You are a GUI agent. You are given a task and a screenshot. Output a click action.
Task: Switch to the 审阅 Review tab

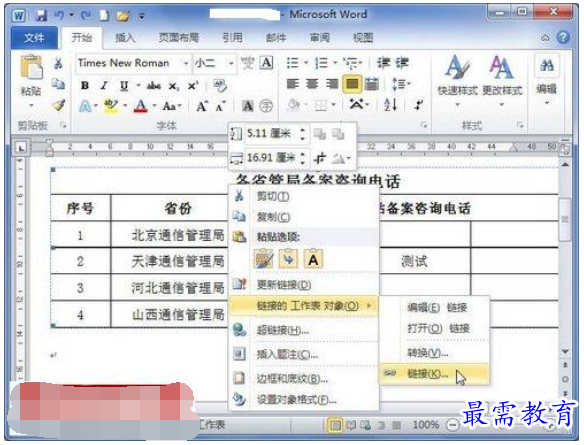coord(320,38)
